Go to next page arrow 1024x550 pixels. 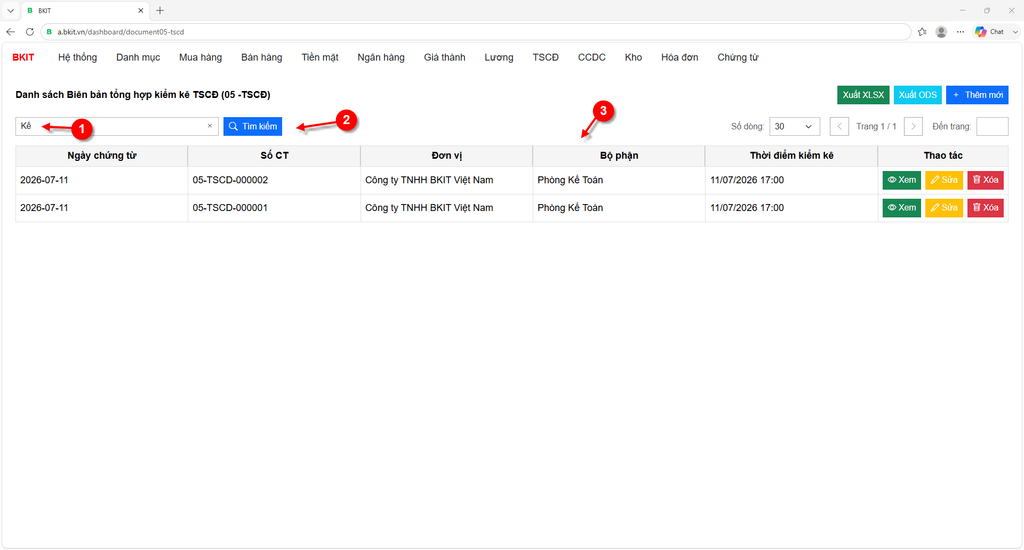pyautogui.click(x=913, y=126)
